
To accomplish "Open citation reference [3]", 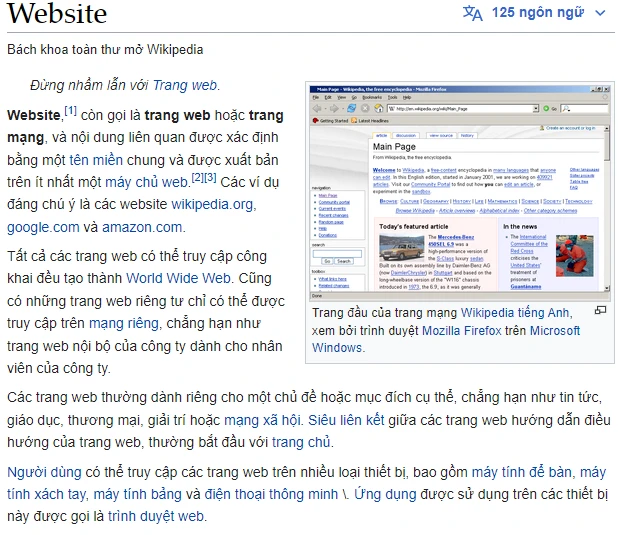I will click(x=210, y=177).
